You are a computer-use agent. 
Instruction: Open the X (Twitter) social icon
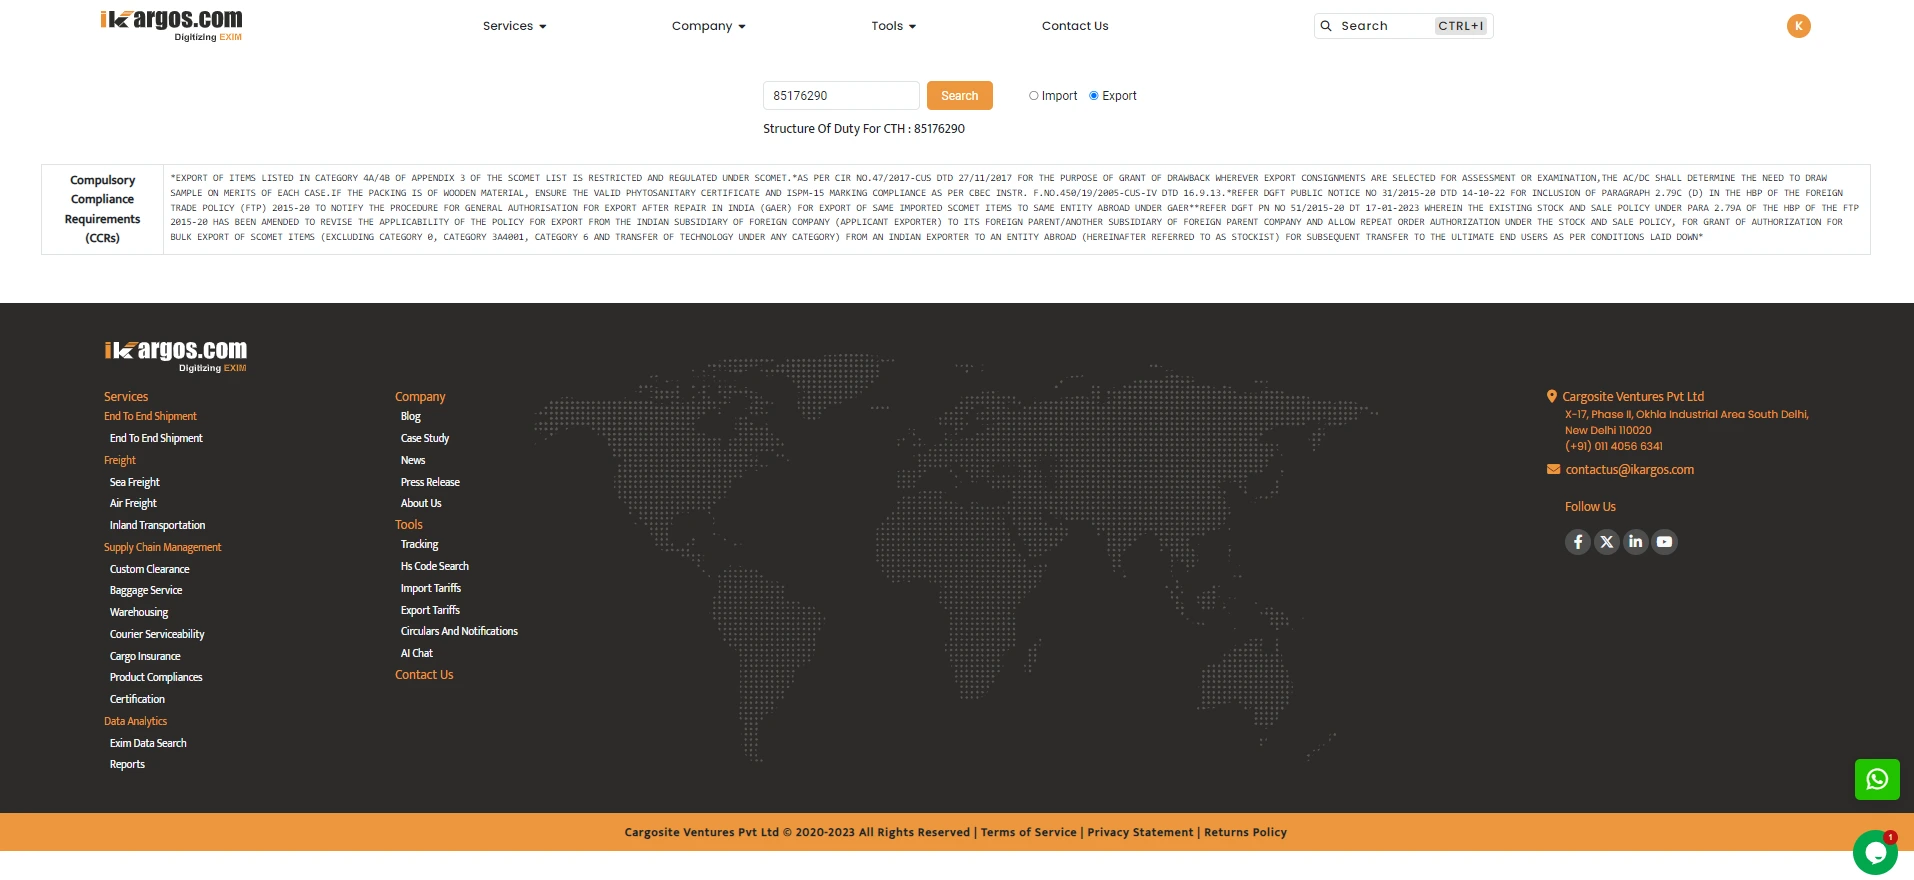(1606, 542)
